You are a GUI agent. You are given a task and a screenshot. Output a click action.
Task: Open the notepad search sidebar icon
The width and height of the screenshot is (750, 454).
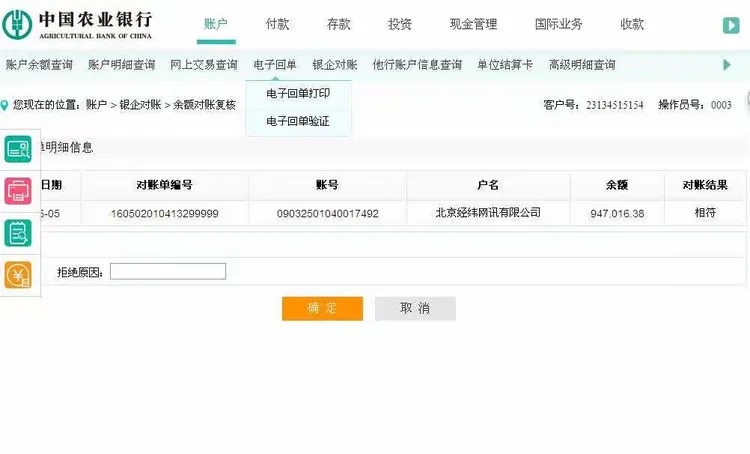coord(18,233)
